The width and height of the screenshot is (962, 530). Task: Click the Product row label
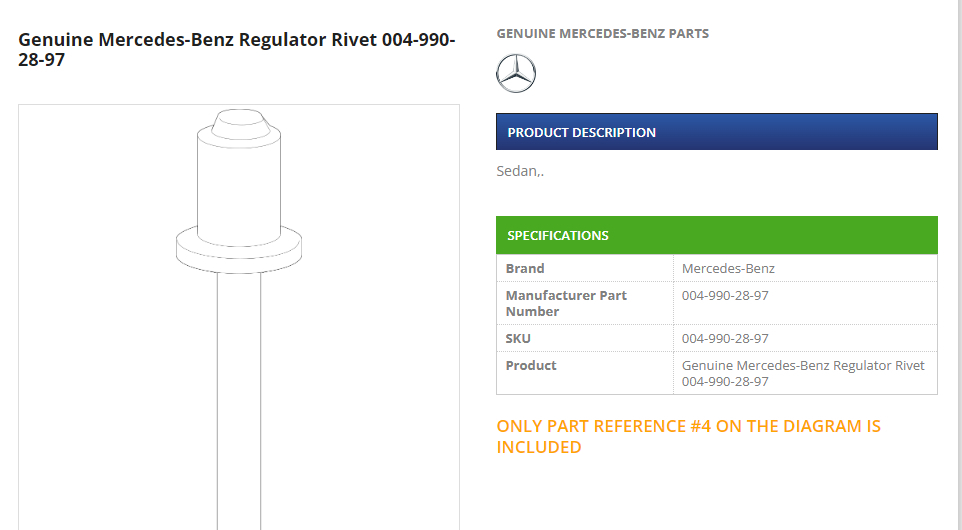coord(531,365)
